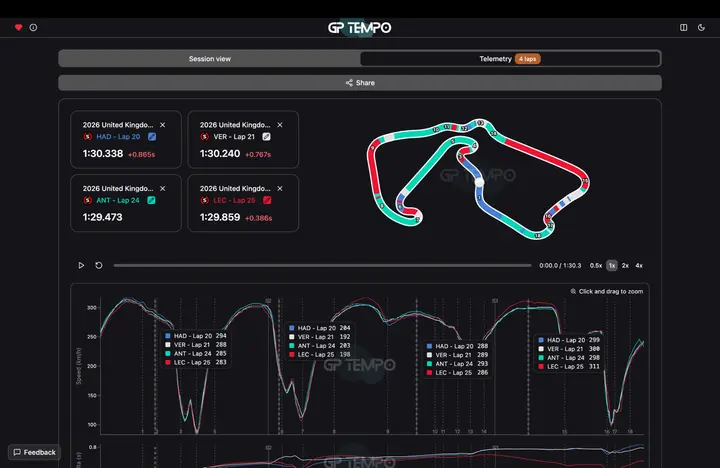Click the magnifier icon next to zoom hint
Viewport: 720px width, 468px height.
tap(573, 291)
